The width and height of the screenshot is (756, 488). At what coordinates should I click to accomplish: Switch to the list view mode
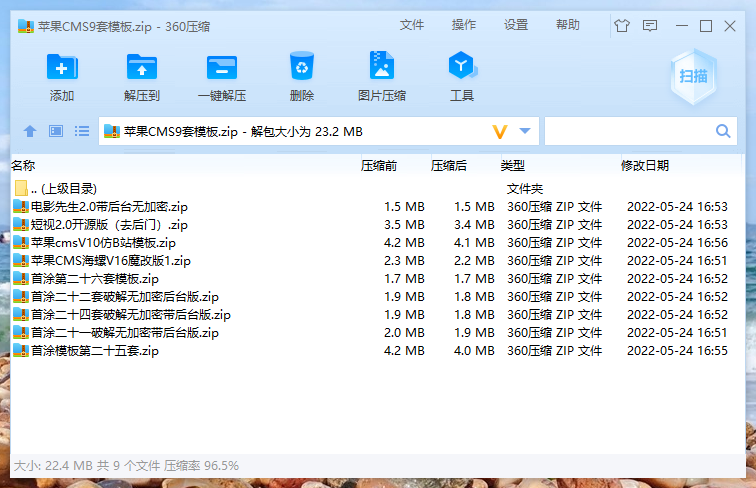pyautogui.click(x=82, y=131)
